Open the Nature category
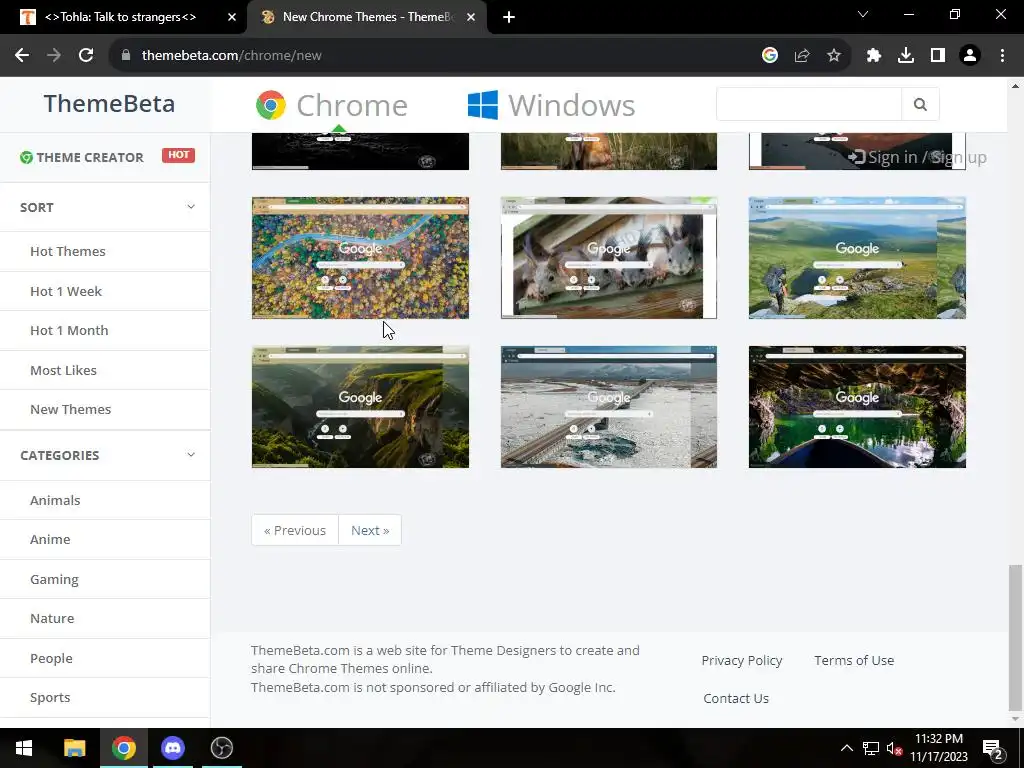Screen dimensions: 1024x768 [52, 618]
